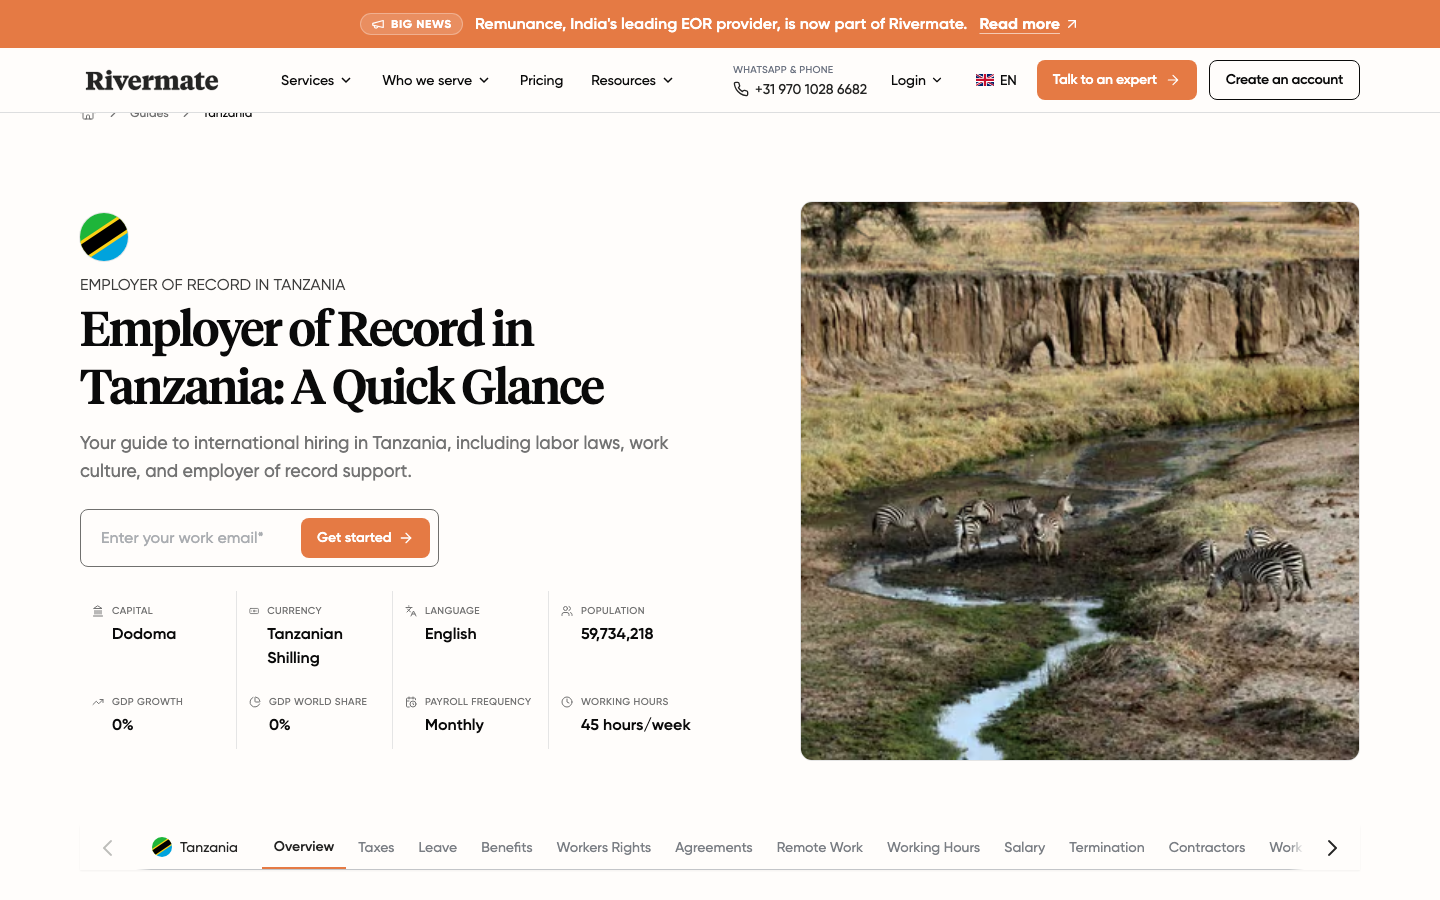
Task: Select the Overview tab
Action: [x=304, y=846]
